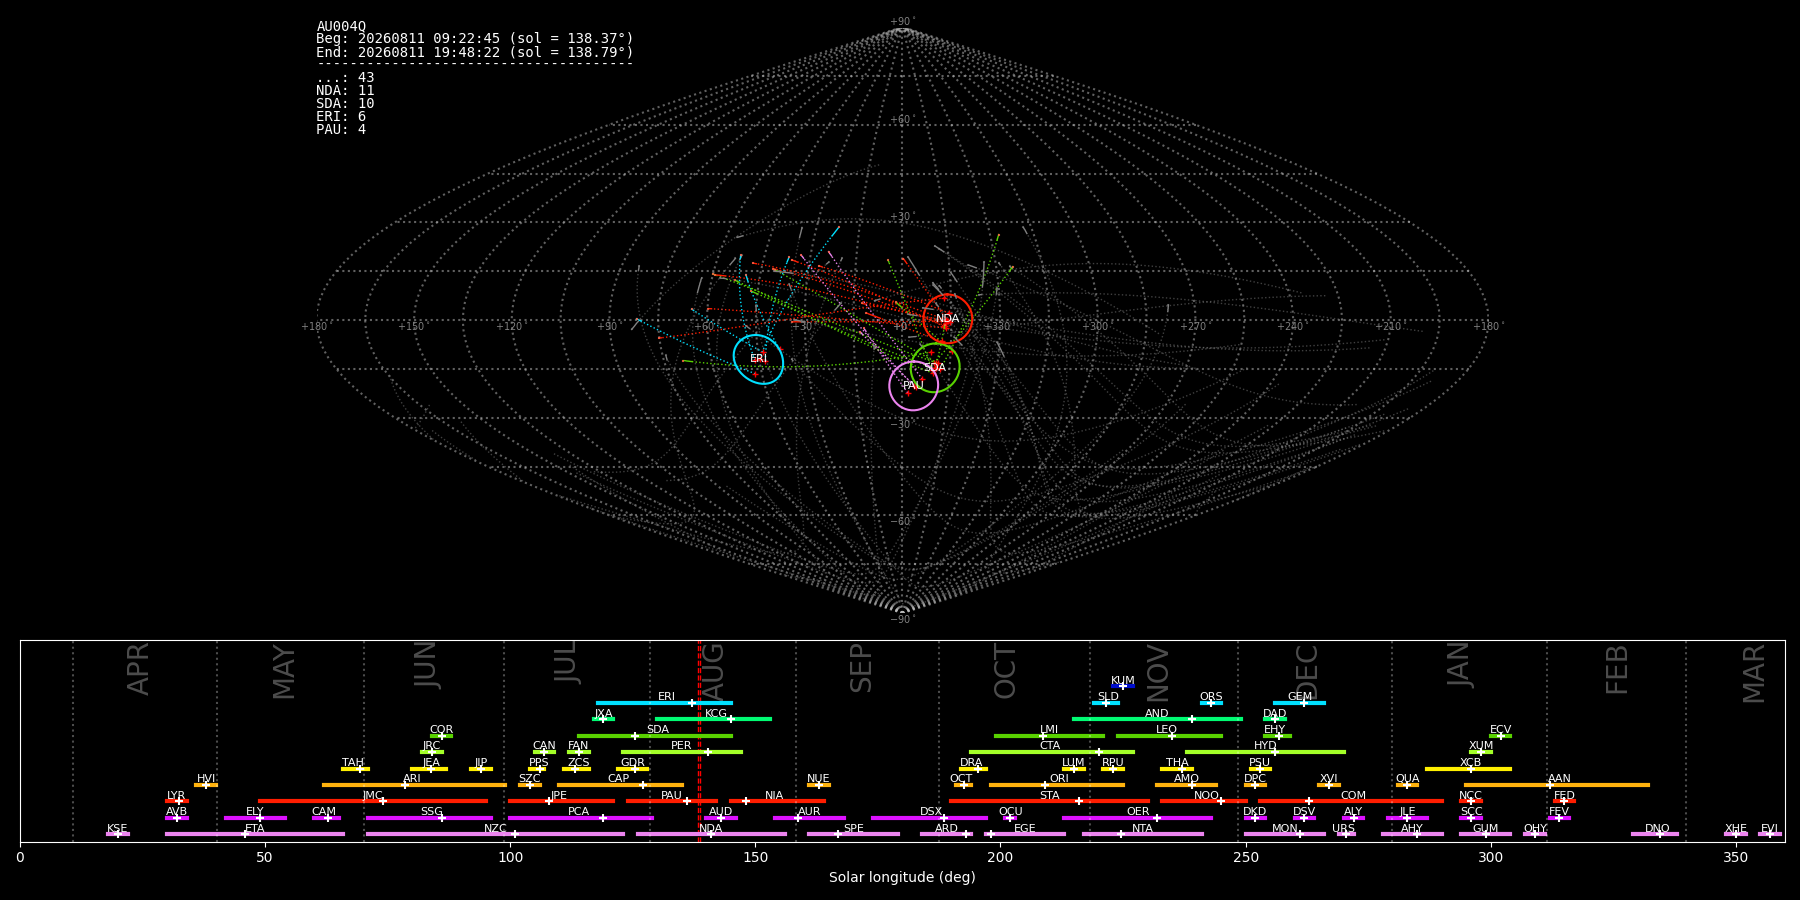Image resolution: width=1800 pixels, height=900 pixels.
Task: Click the 'NDA: 11' count in the legend
Action: (345, 91)
